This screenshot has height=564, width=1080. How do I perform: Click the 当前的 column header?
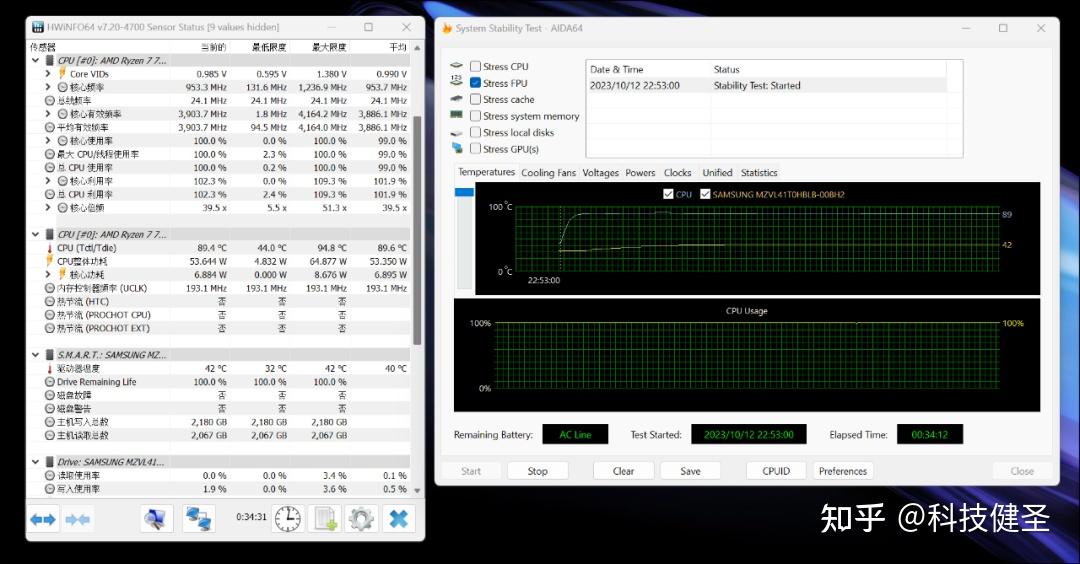click(x=213, y=48)
